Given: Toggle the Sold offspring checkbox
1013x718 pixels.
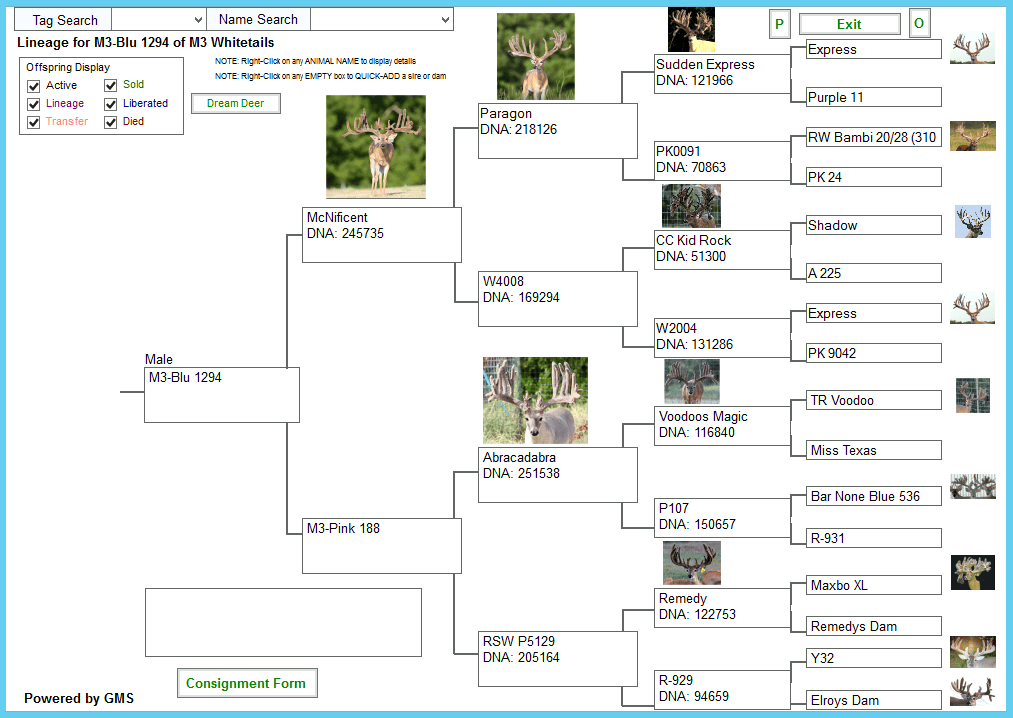Looking at the screenshot, I should (111, 86).
